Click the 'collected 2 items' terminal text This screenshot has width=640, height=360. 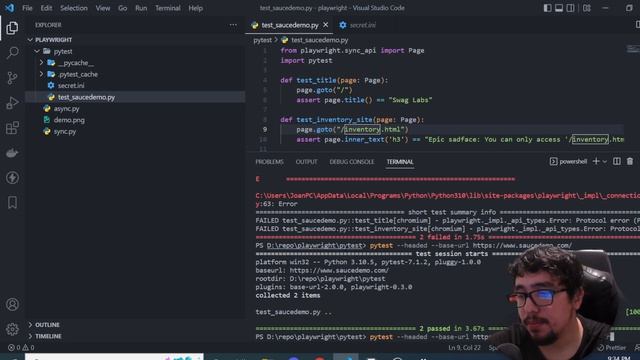tap(288, 296)
